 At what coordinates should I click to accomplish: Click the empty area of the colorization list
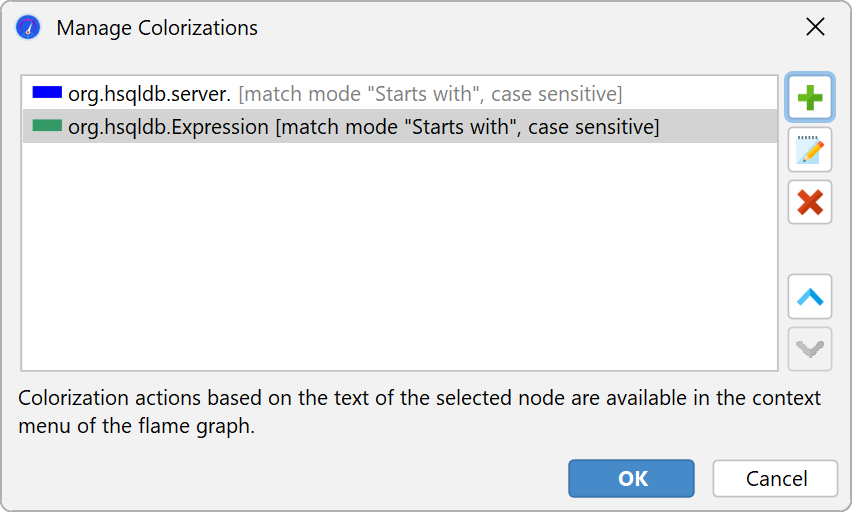[x=400, y=260]
